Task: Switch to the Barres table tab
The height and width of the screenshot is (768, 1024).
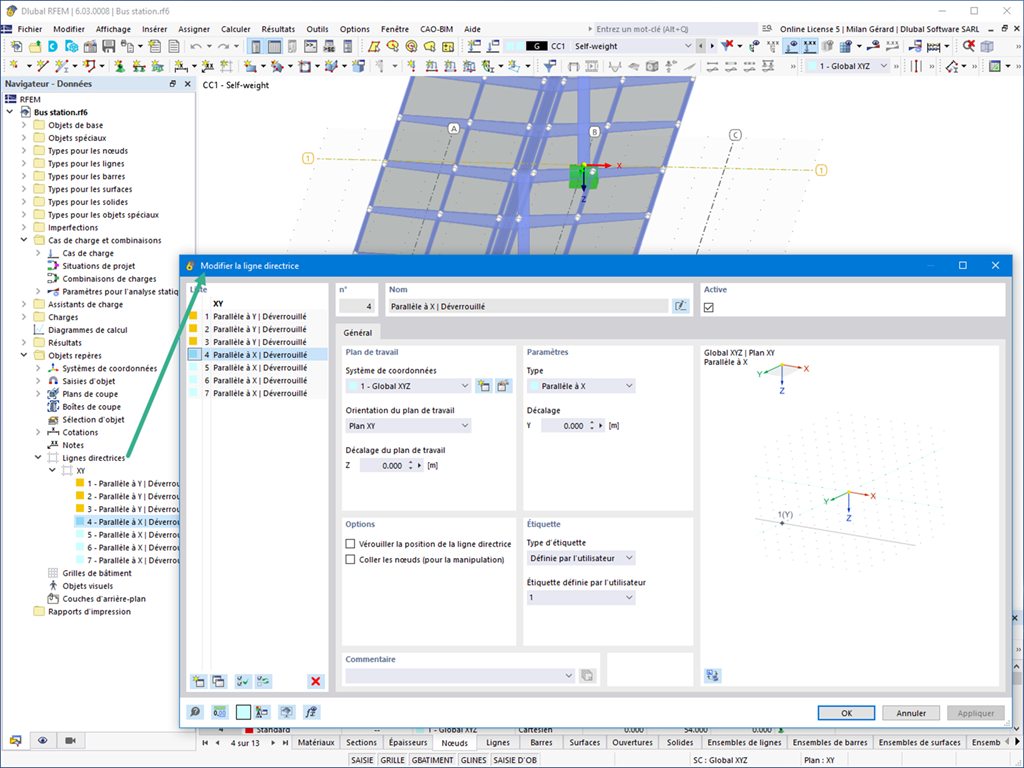Action: [x=541, y=743]
